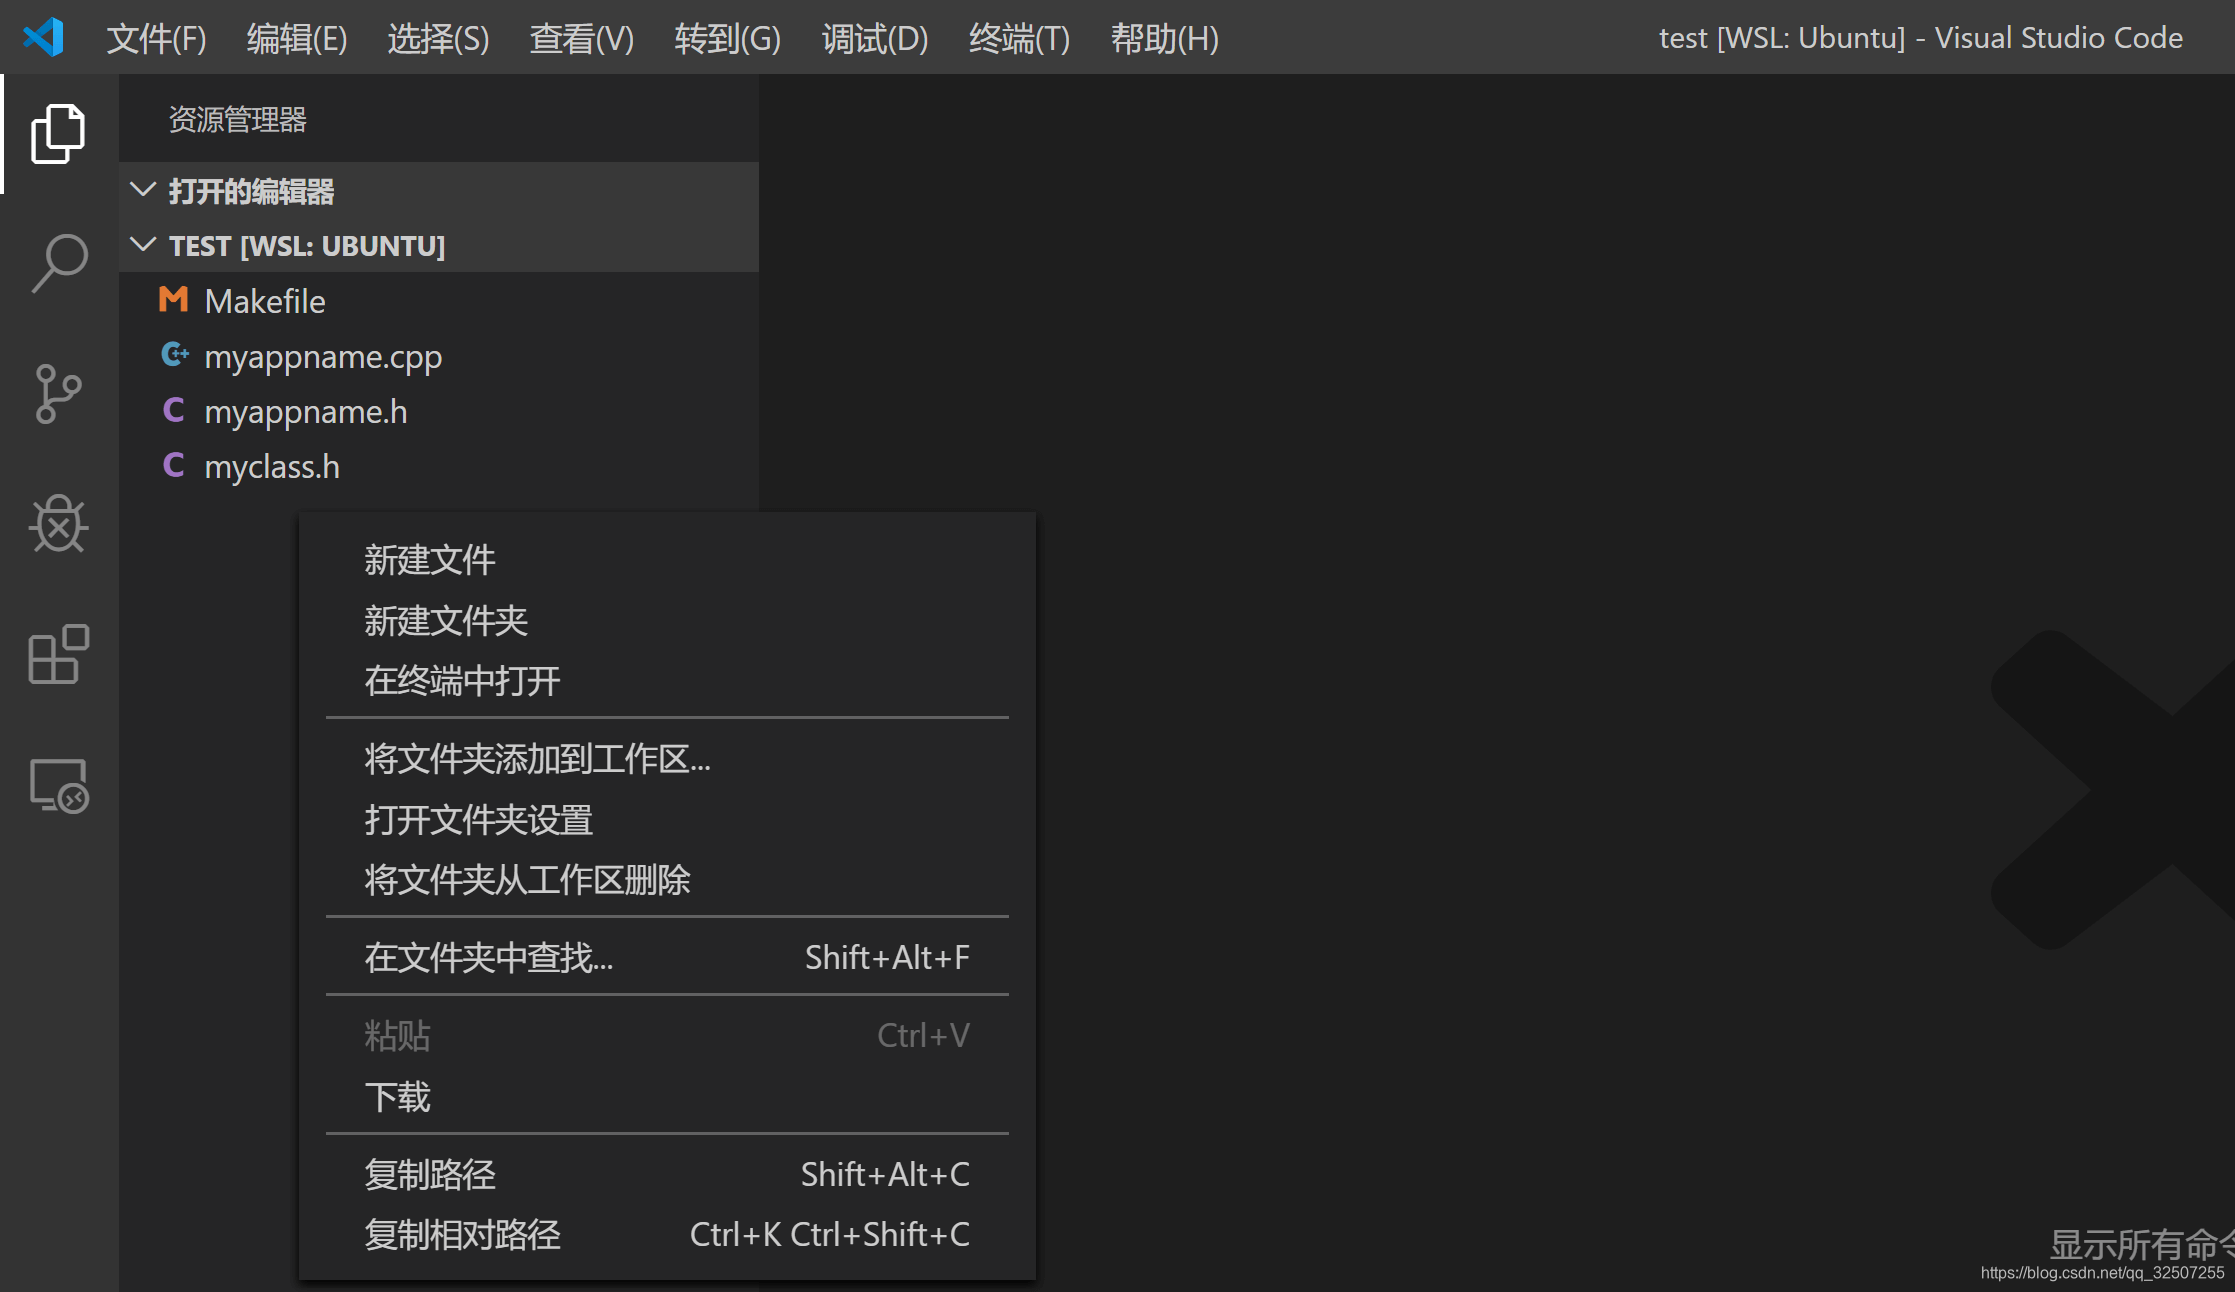Viewport: 2235px width, 1292px height.
Task: Collapse the 打开的编辑器 section
Action: coord(143,190)
